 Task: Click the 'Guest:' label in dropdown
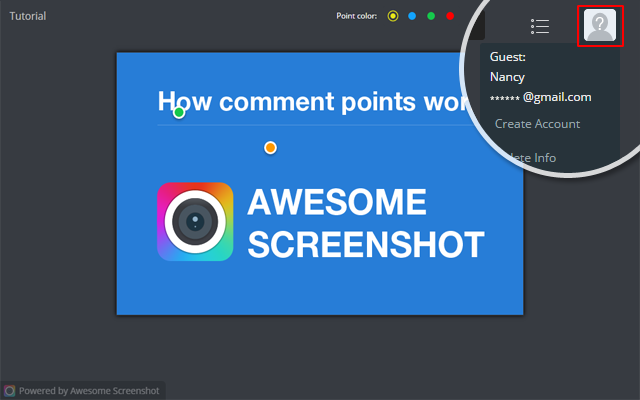(508, 57)
